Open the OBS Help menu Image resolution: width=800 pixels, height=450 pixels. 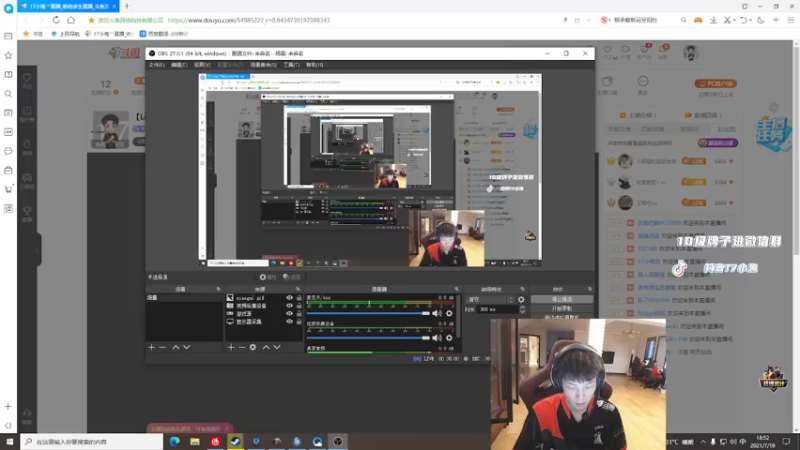click(x=314, y=65)
